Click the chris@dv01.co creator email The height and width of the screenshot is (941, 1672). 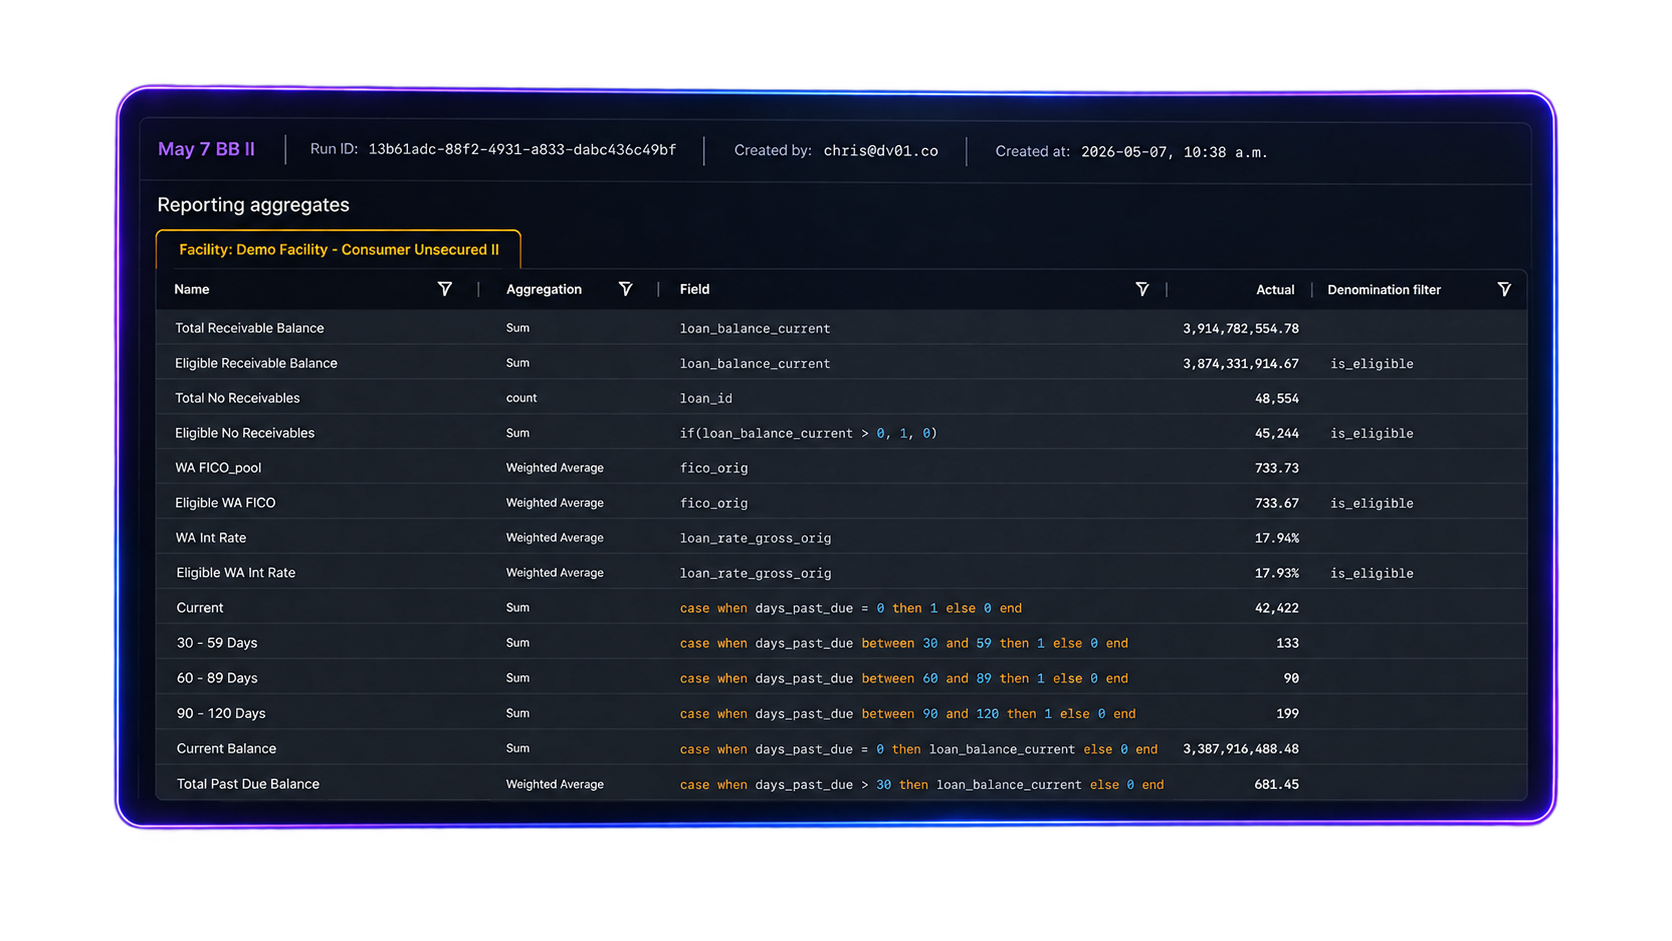881,151
